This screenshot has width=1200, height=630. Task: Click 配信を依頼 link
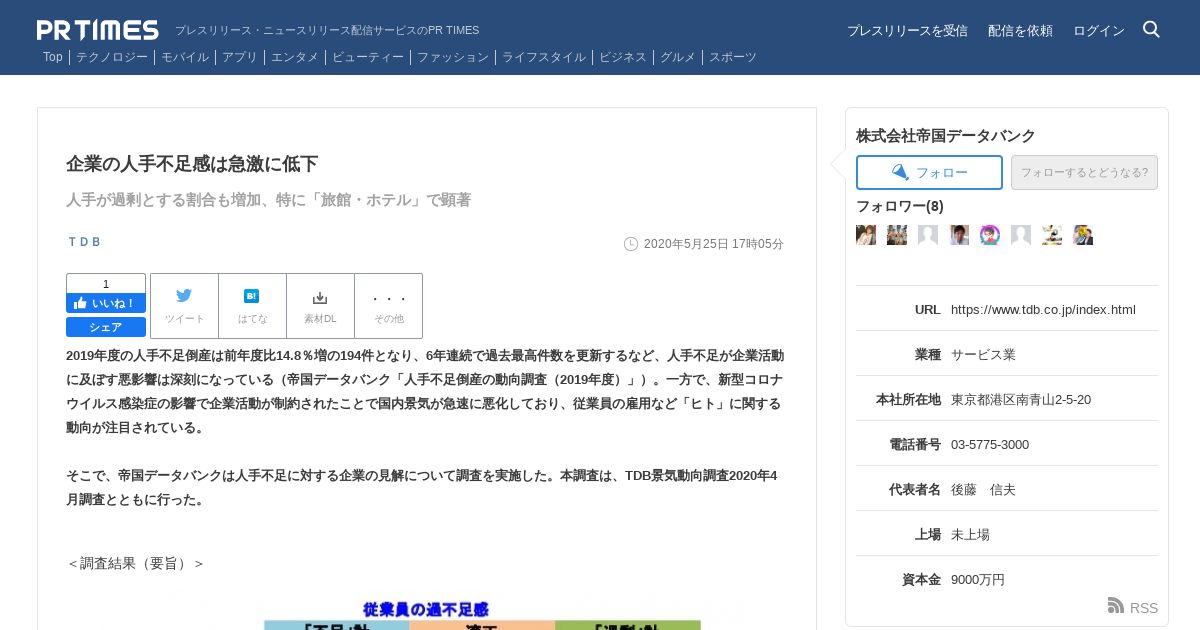1020,31
